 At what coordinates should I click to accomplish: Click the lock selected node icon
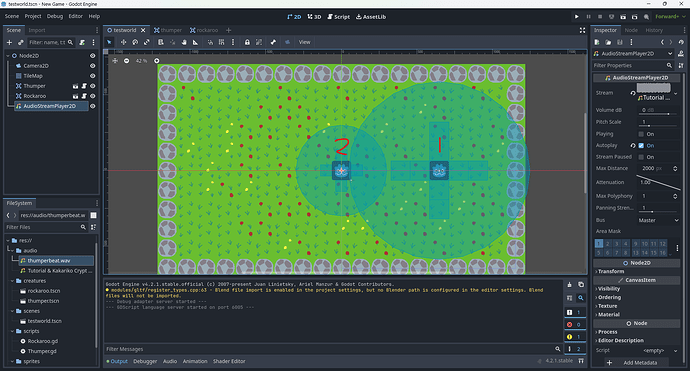pos(247,42)
